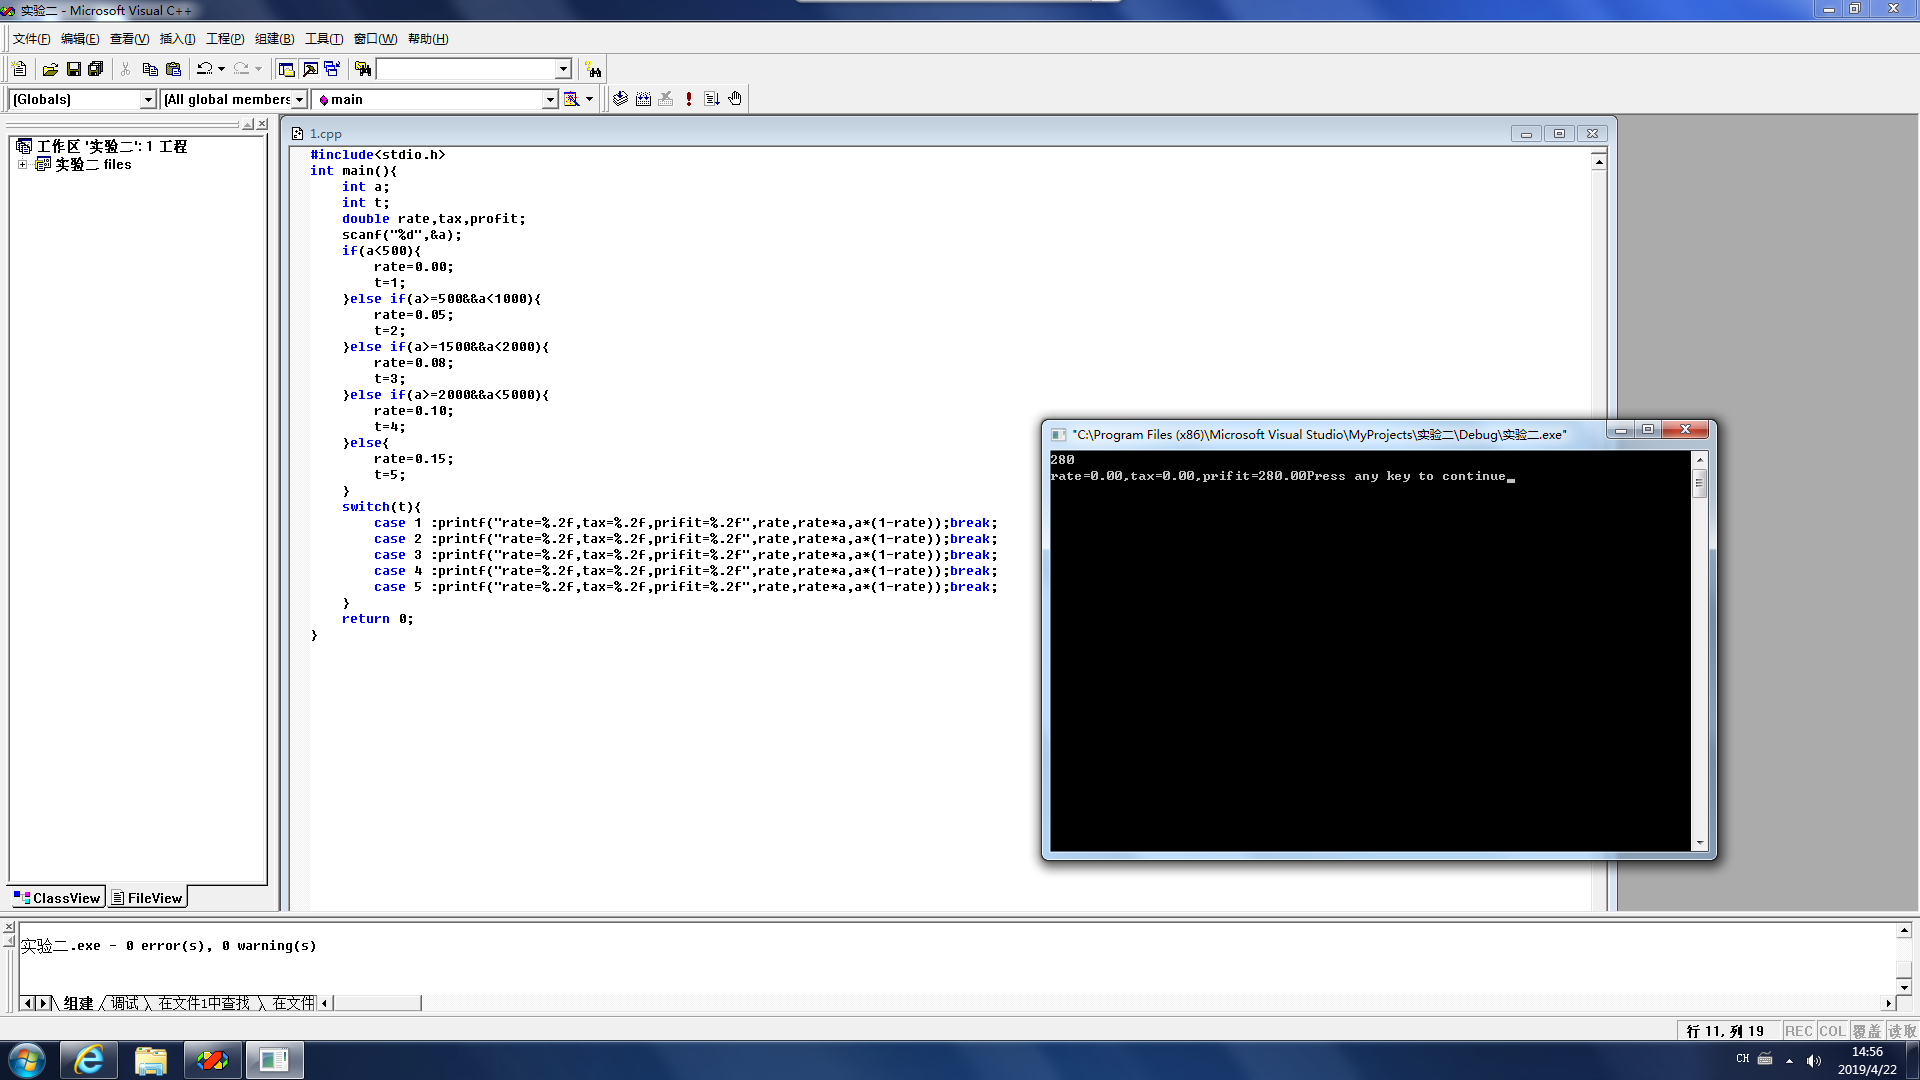This screenshot has width=1920, height=1080.
Task: Toggle the Output window toolbar button
Action: tap(310, 69)
